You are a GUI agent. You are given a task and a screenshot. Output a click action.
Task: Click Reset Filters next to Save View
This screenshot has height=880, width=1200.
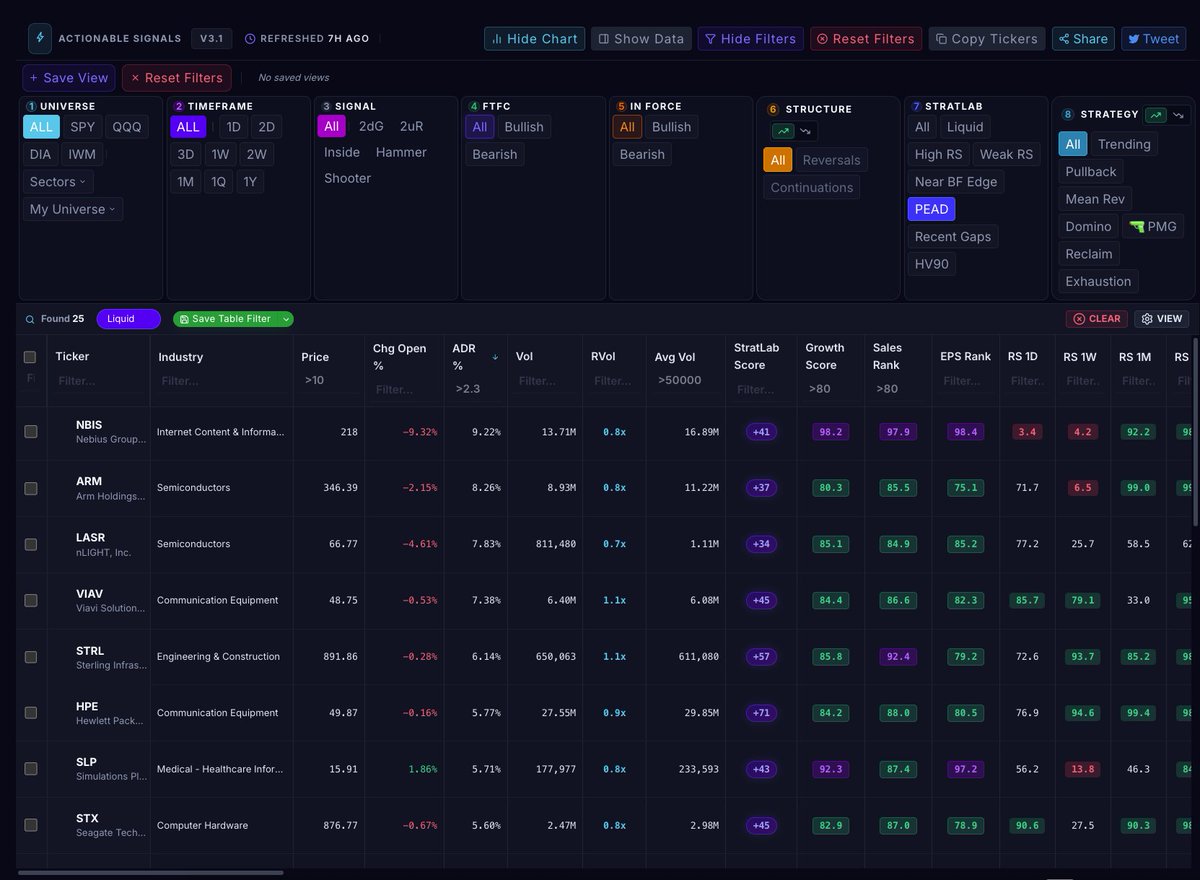(177, 78)
